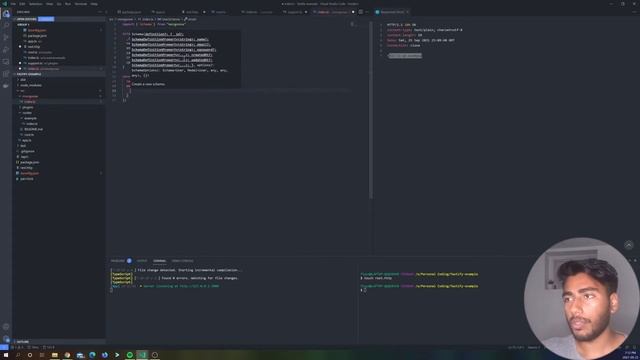
Task: Open the Extensions view in the activity bar
Action: pyautogui.click(x=6, y=74)
